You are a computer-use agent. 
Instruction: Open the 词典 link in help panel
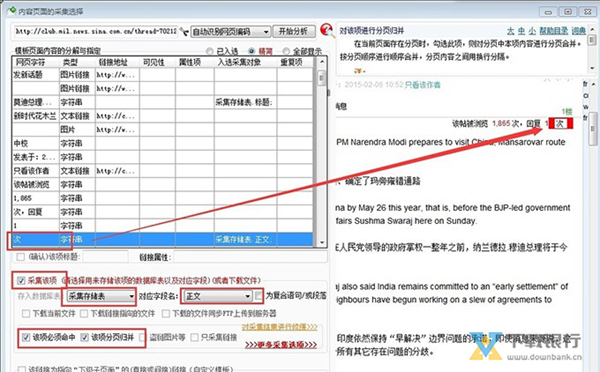tap(579, 31)
